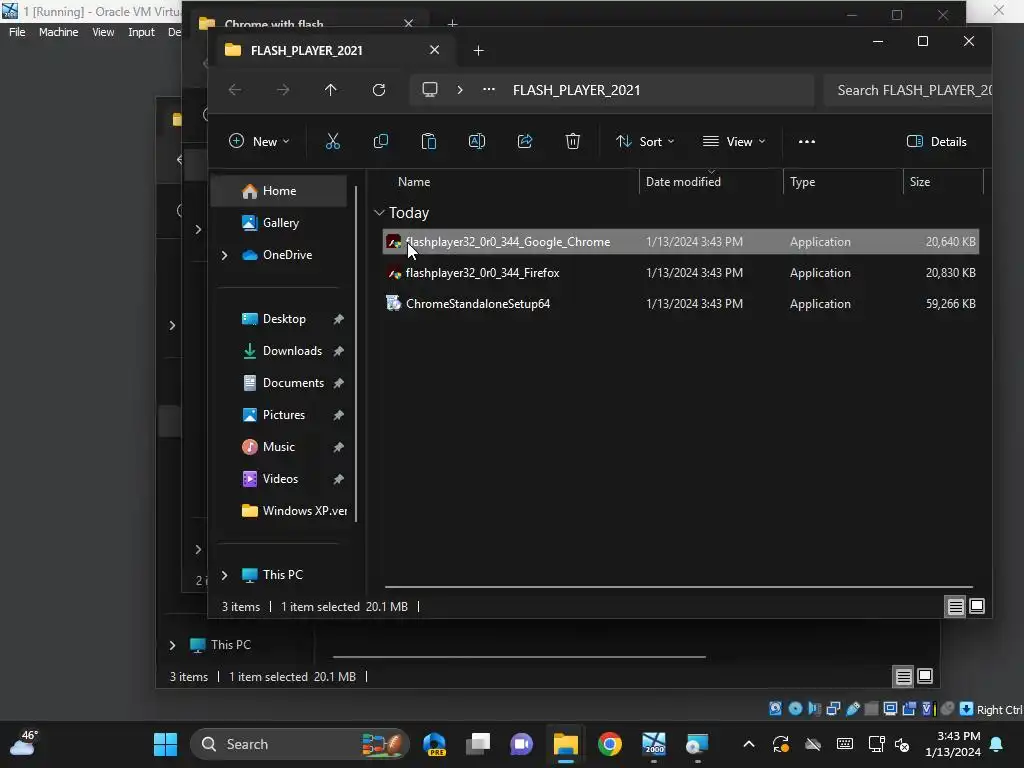Select ChromeStandaloneSetup64 file
The width and height of the screenshot is (1024, 768).
pos(680,304)
